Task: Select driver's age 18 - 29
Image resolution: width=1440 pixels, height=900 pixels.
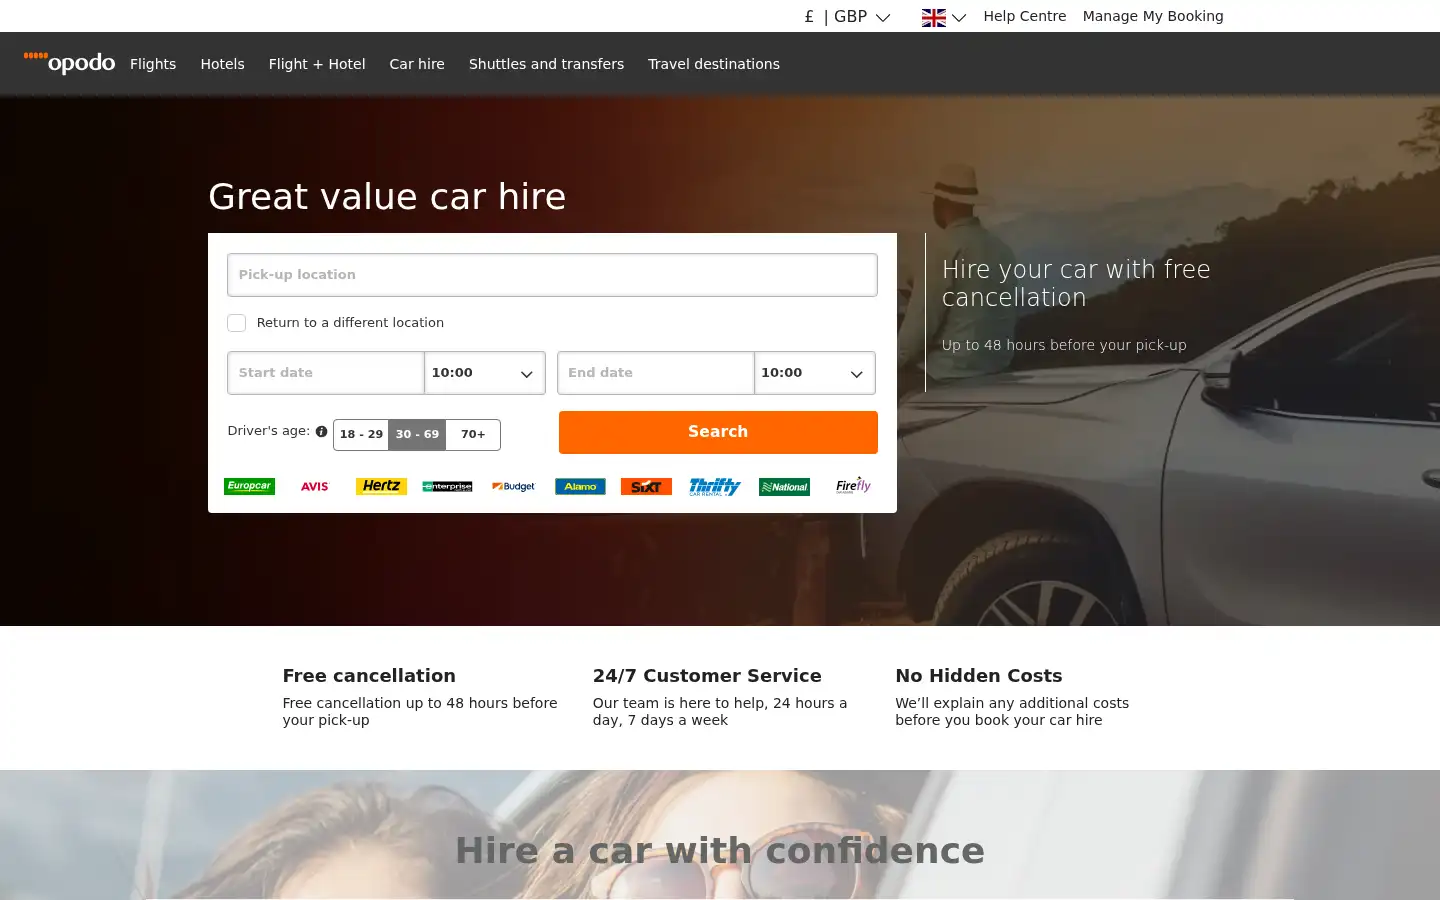Action: pos(361,435)
